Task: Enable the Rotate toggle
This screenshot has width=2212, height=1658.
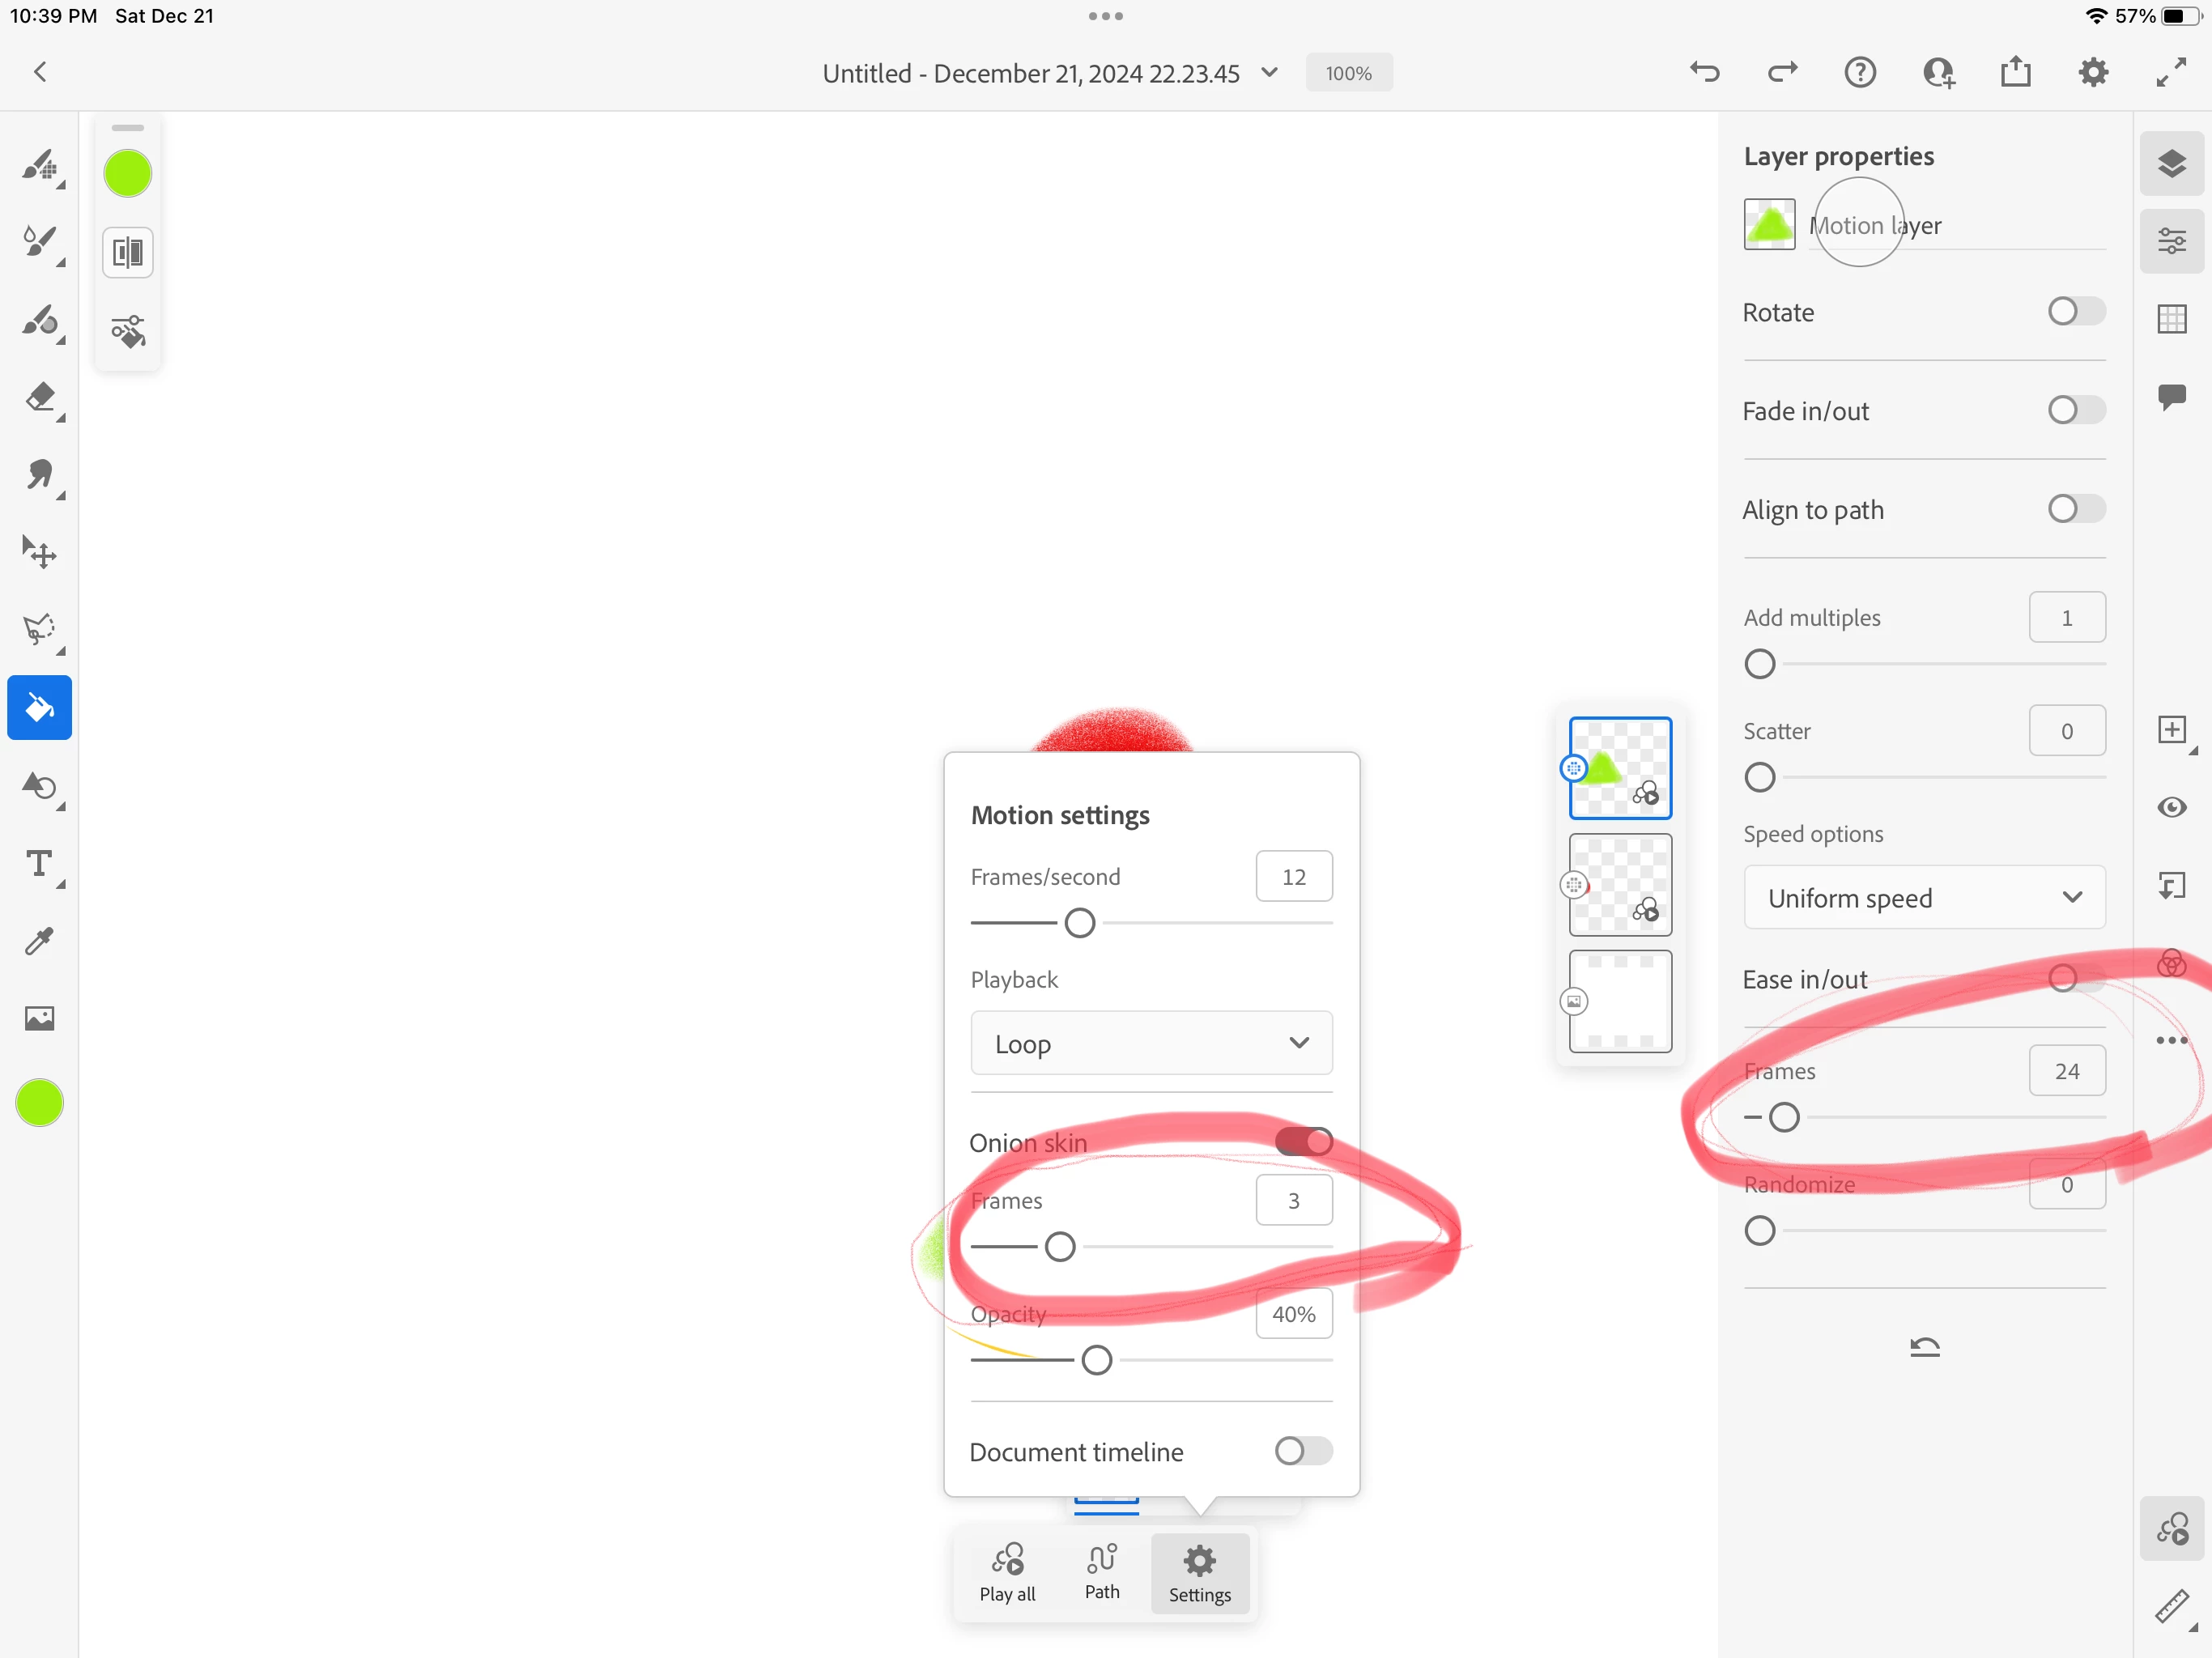Action: (2075, 312)
